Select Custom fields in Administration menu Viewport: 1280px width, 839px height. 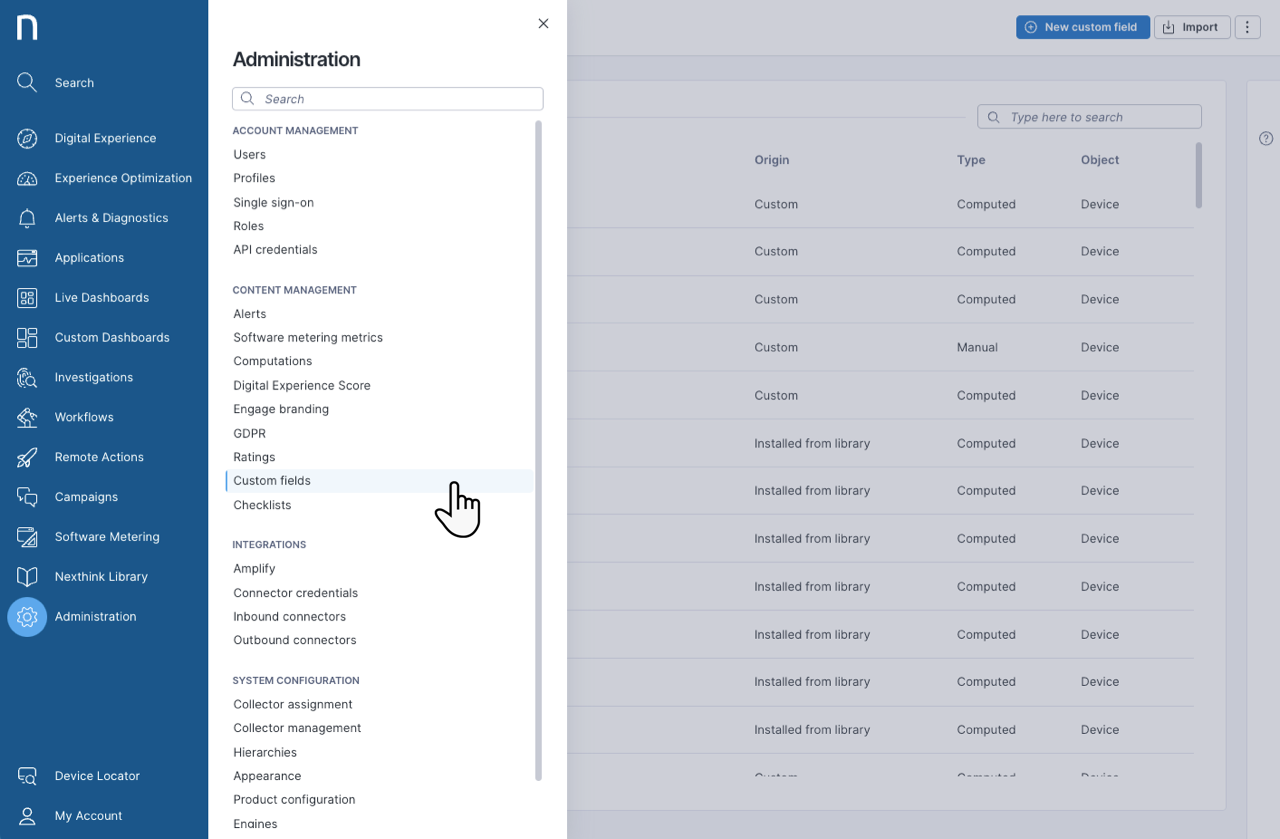coord(272,481)
